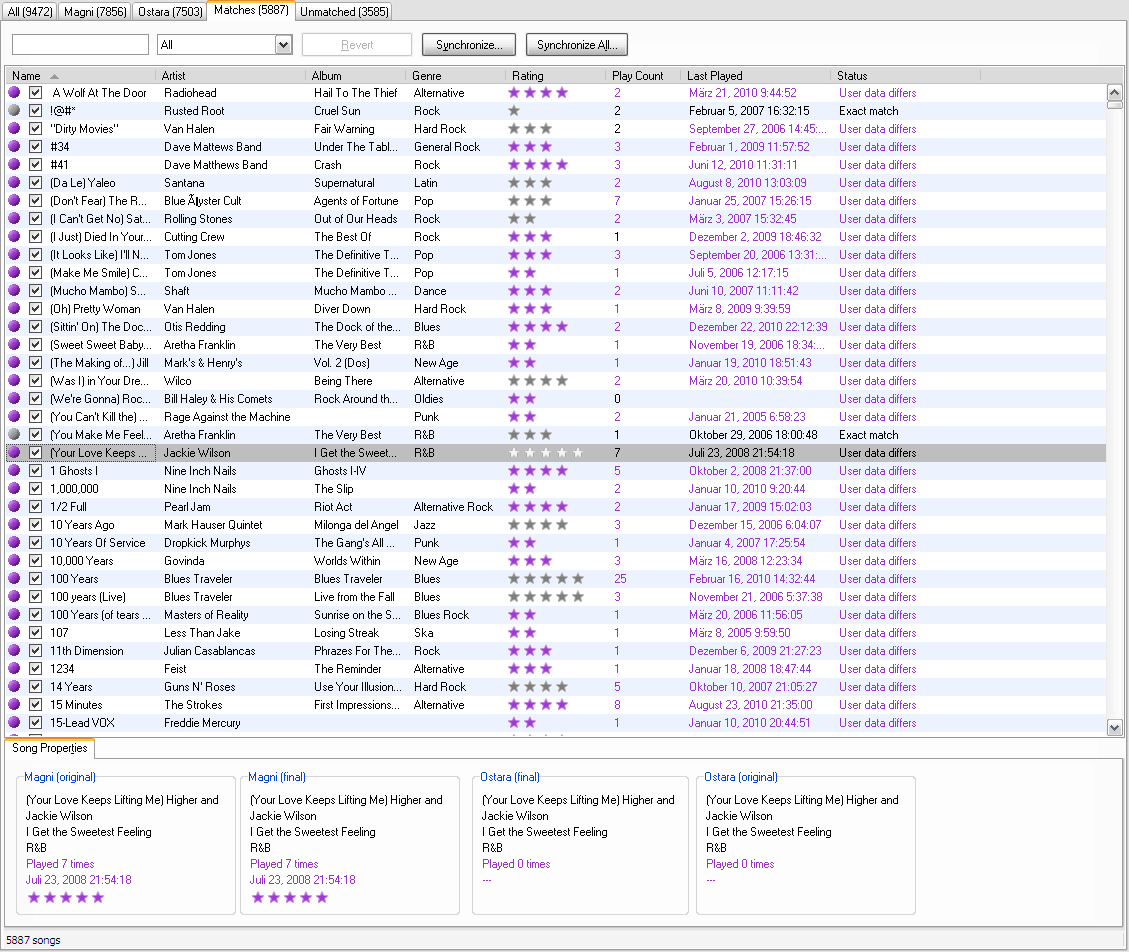Select the Matches (5887) tab
Image resolution: width=1129 pixels, height=952 pixels.
tap(251, 10)
